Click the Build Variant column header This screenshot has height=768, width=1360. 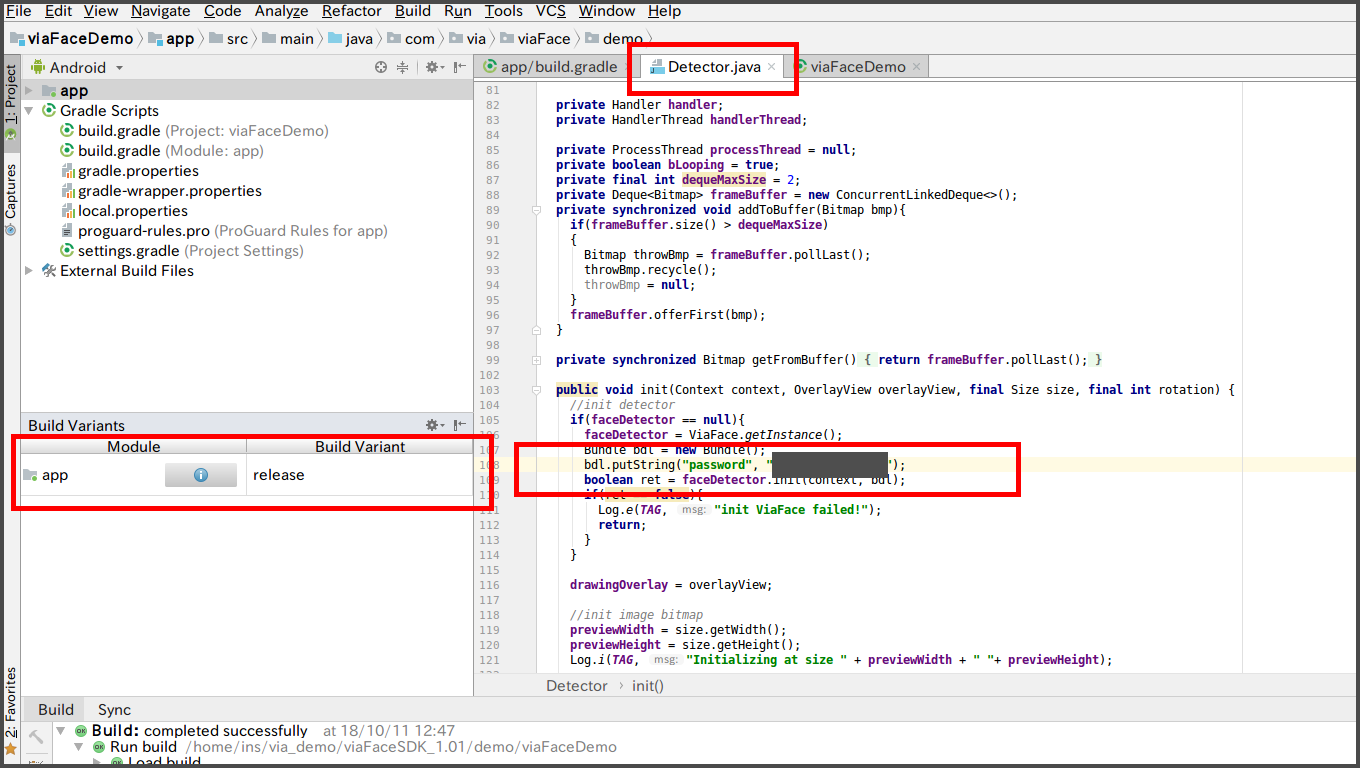360,447
